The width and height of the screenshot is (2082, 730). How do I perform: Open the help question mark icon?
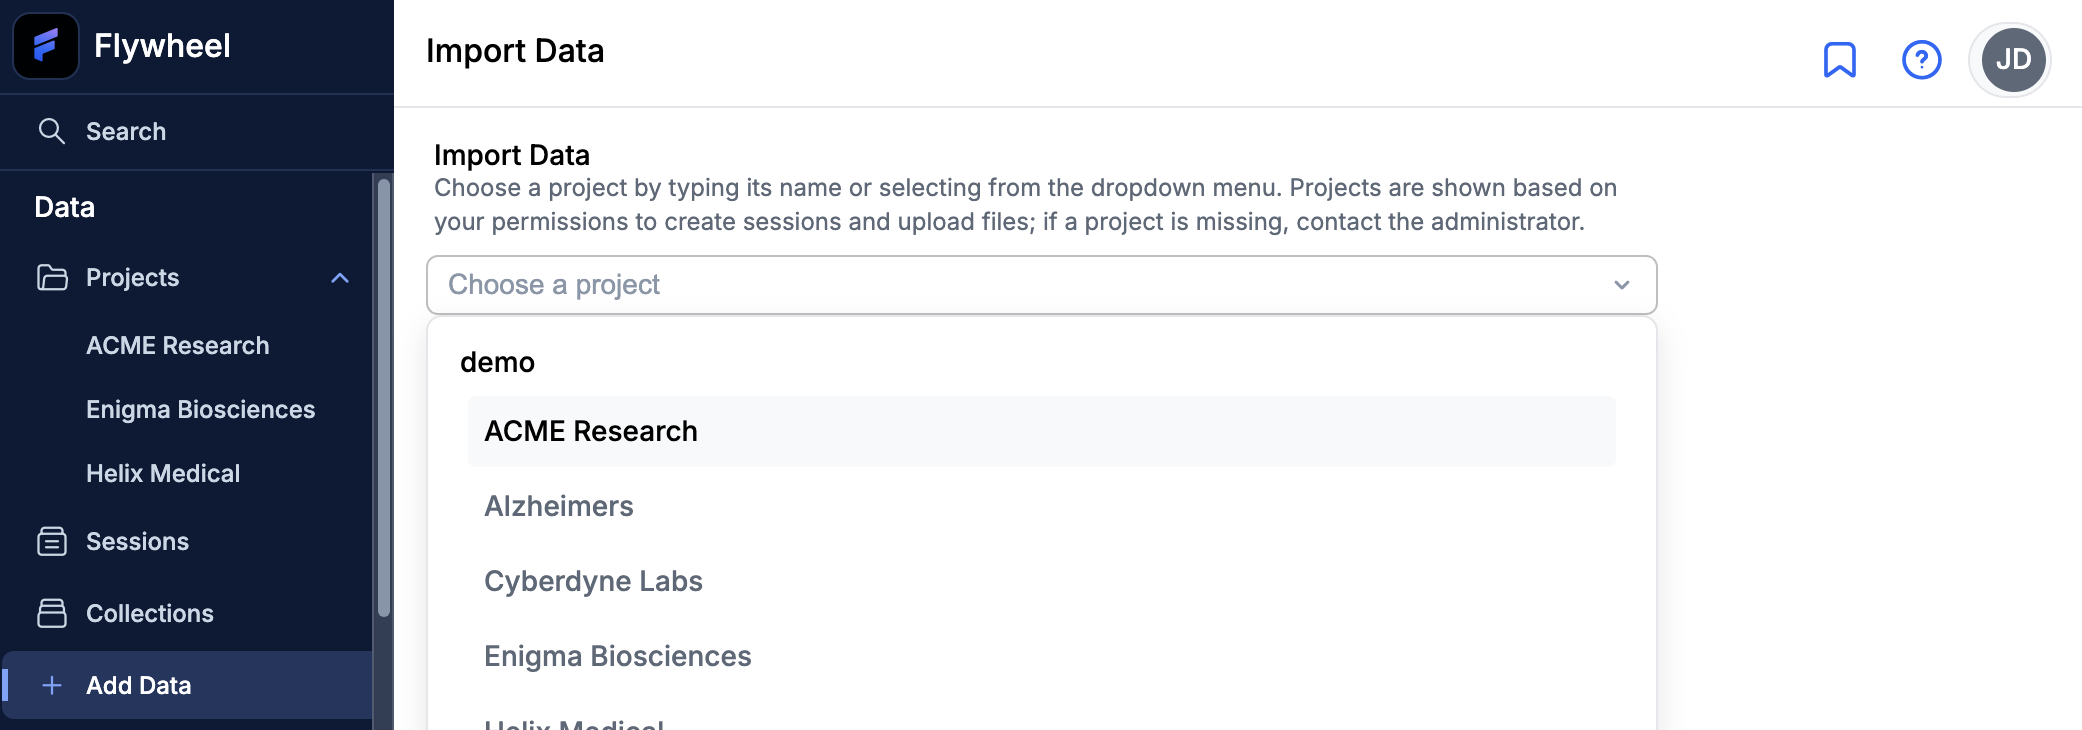pos(1921,60)
